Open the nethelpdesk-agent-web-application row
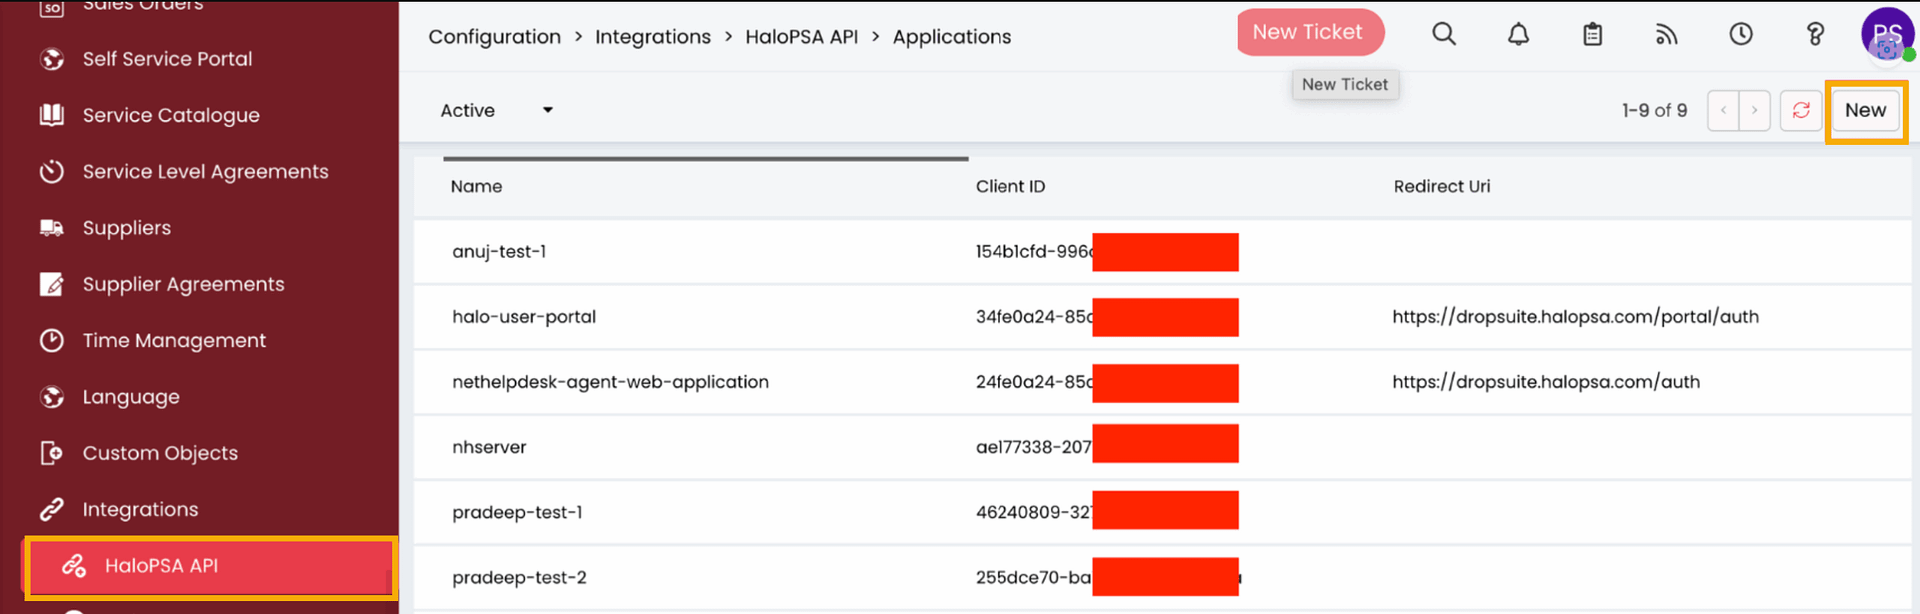Viewport: 1920px width, 614px height. [610, 382]
